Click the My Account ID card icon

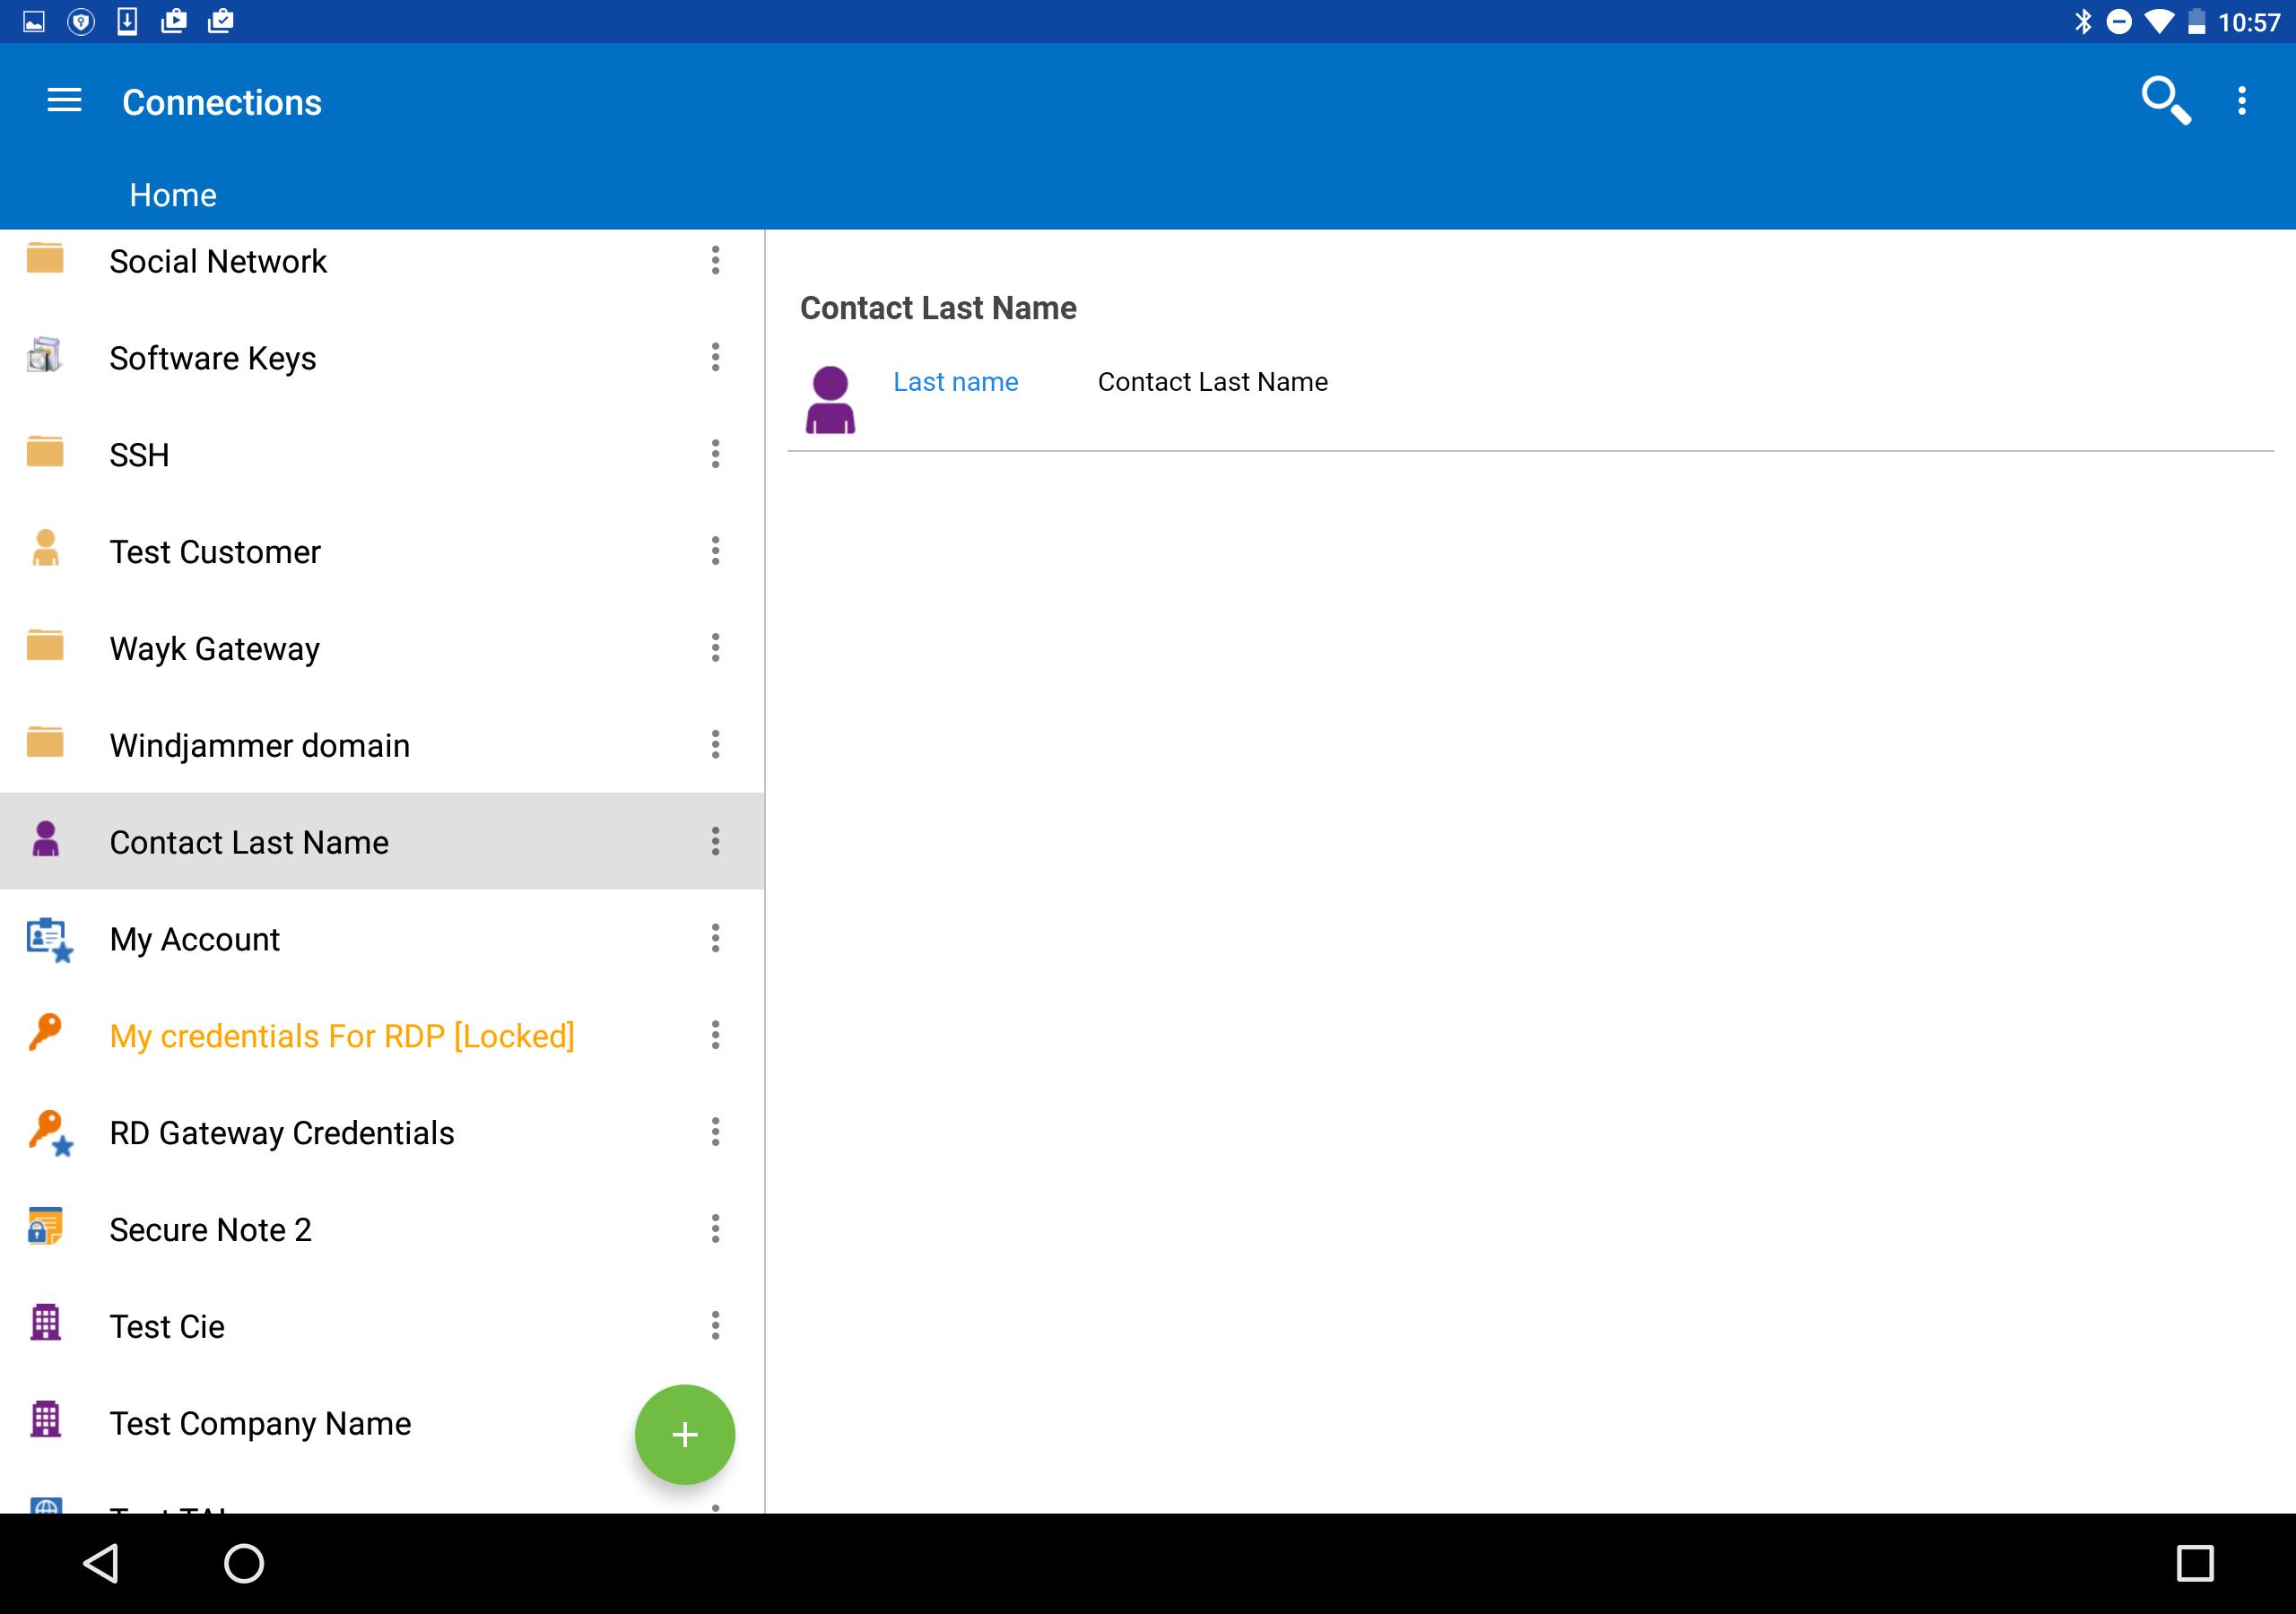[49, 939]
